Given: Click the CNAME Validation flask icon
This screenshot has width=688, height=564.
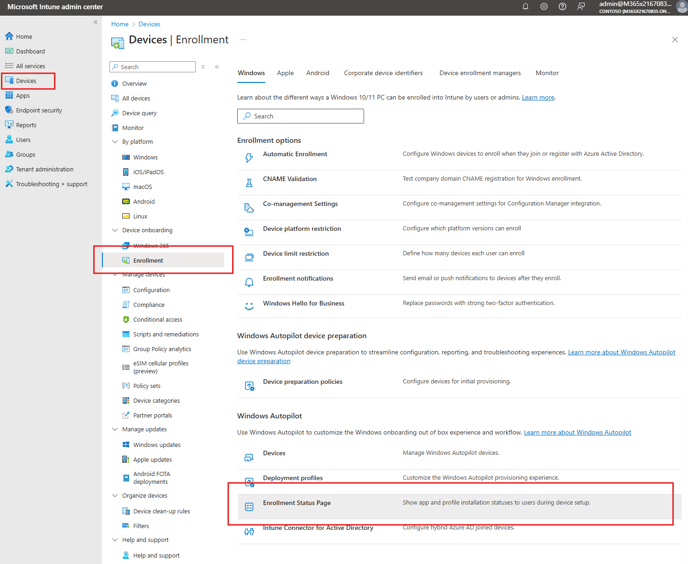Looking at the screenshot, I should (x=249, y=183).
